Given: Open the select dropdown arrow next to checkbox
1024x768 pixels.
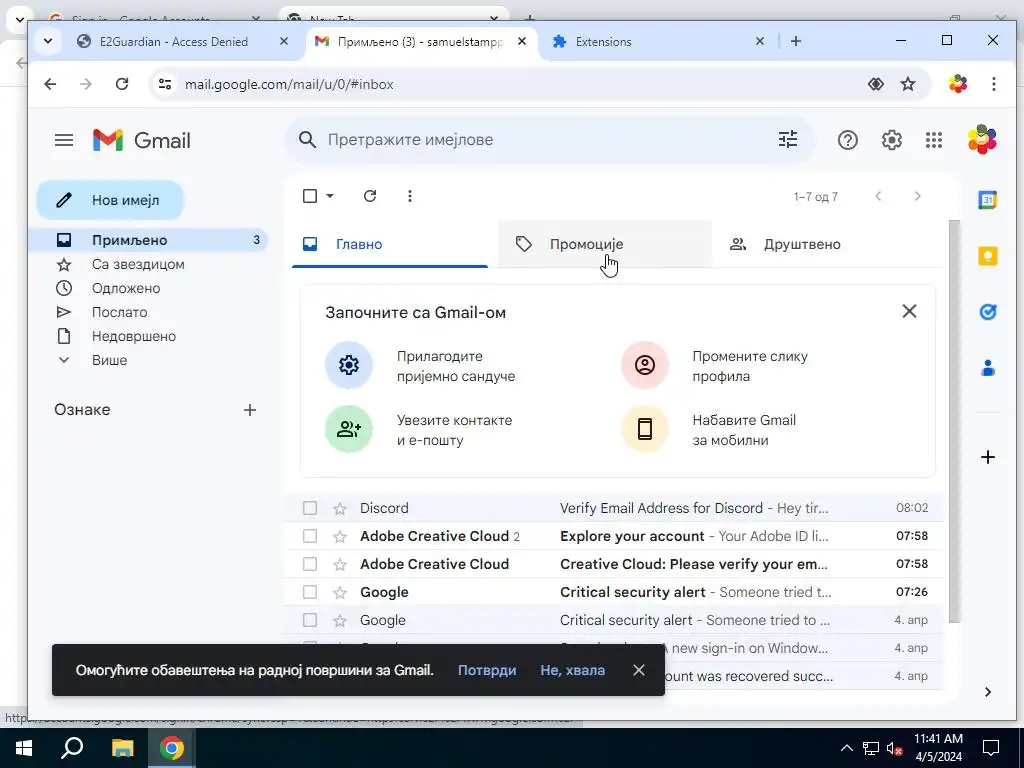Looking at the screenshot, I should point(330,196).
